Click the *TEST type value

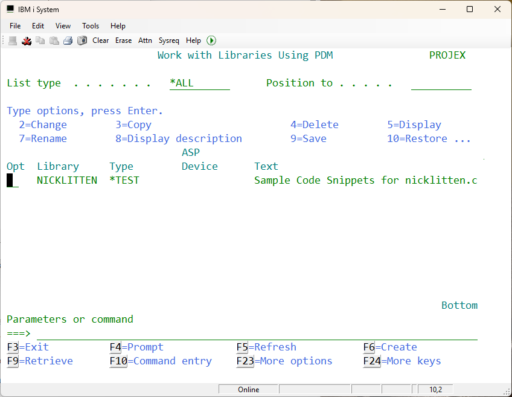pos(124,181)
